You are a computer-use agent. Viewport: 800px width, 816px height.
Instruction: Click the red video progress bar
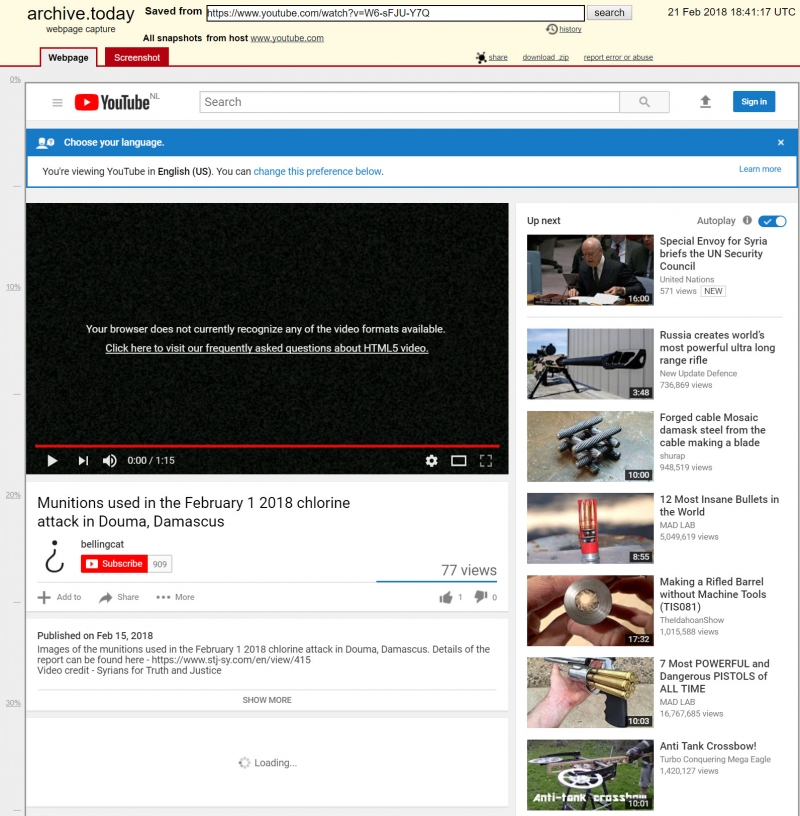click(267, 446)
